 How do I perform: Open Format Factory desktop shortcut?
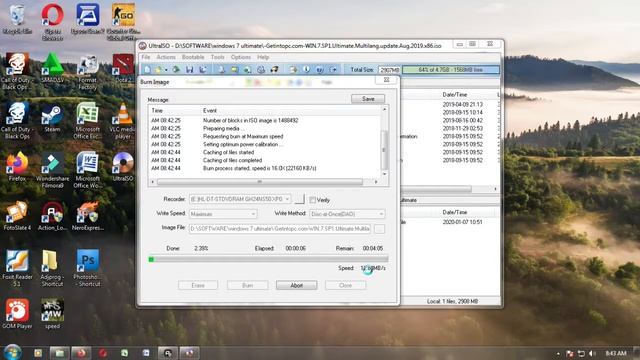coord(87,71)
